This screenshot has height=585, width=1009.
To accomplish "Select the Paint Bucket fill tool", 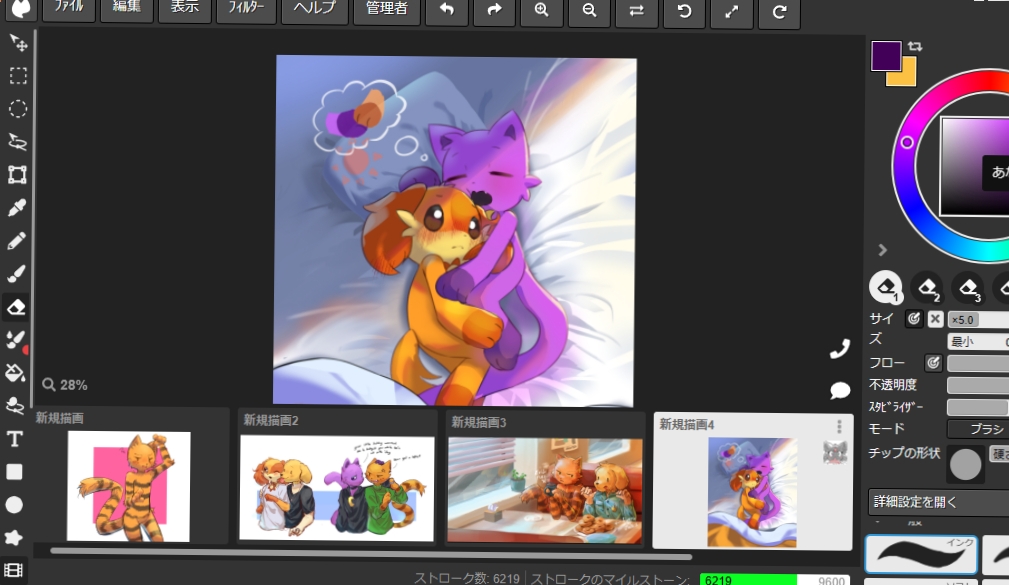I will (x=16, y=373).
